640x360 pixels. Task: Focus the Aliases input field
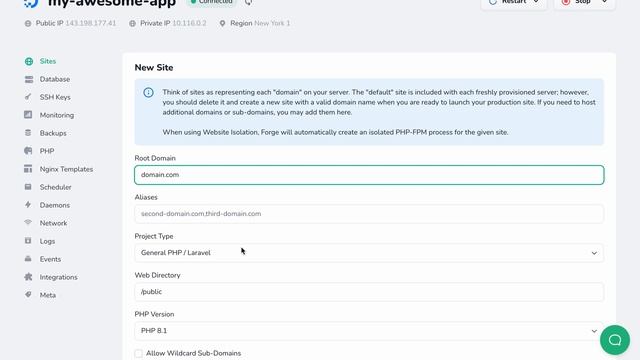[369, 213]
